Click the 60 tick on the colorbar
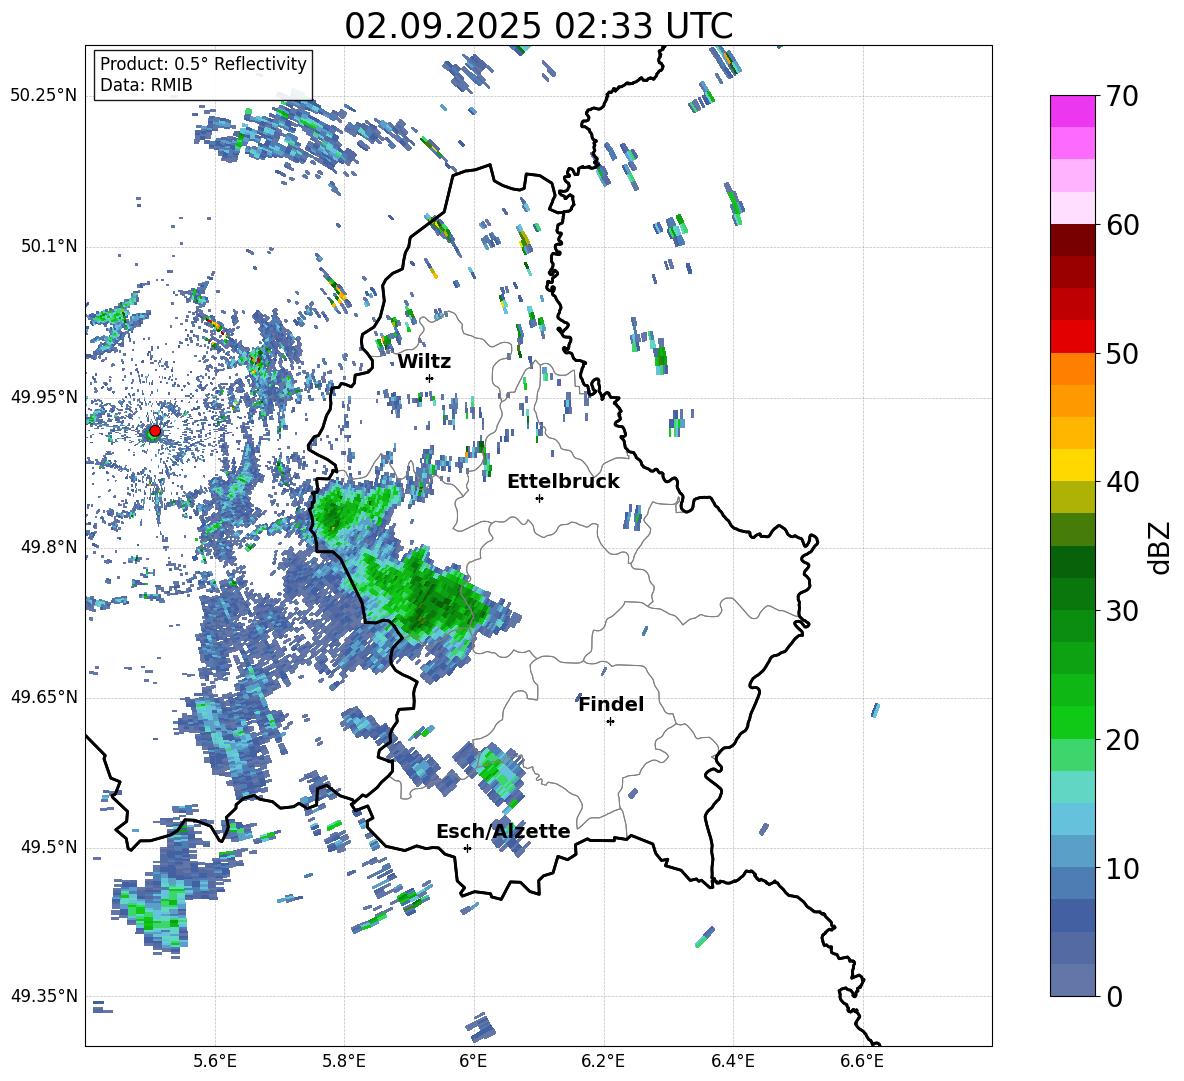Screen dimensions: 1184x1081 (1122, 225)
